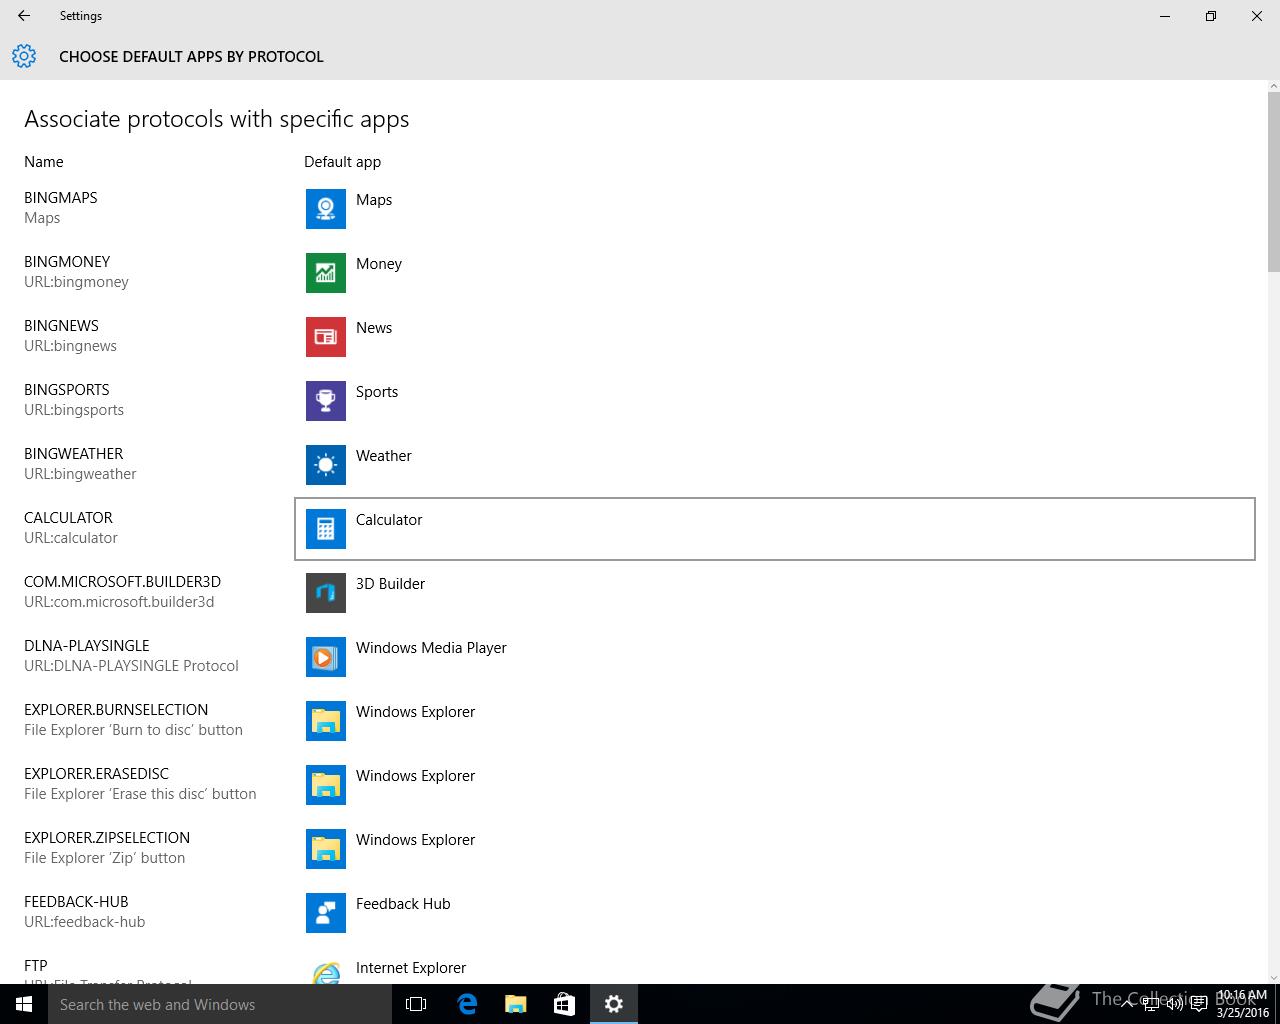
Task: Click the Money app icon
Action: coord(326,273)
